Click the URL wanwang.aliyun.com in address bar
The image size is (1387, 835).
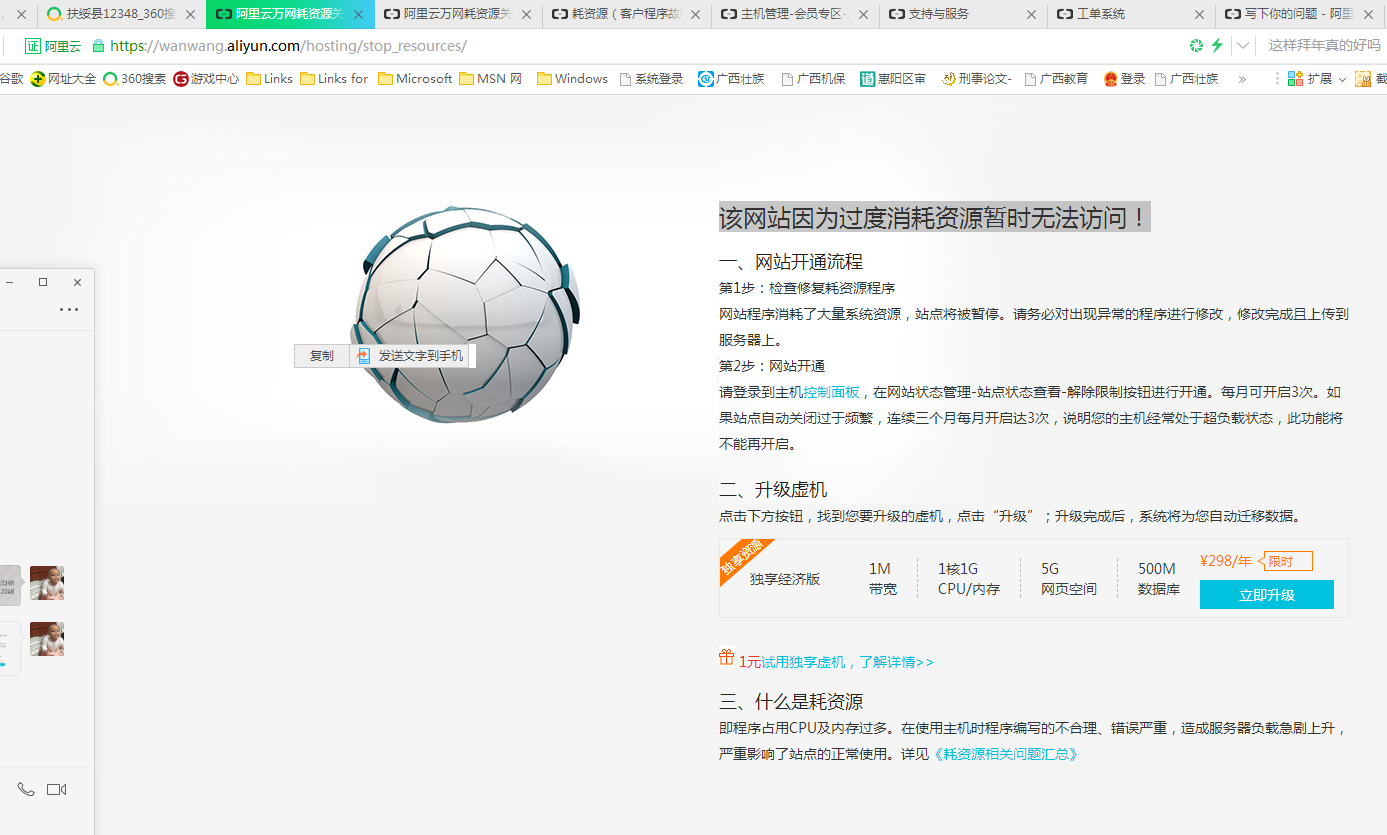point(288,46)
